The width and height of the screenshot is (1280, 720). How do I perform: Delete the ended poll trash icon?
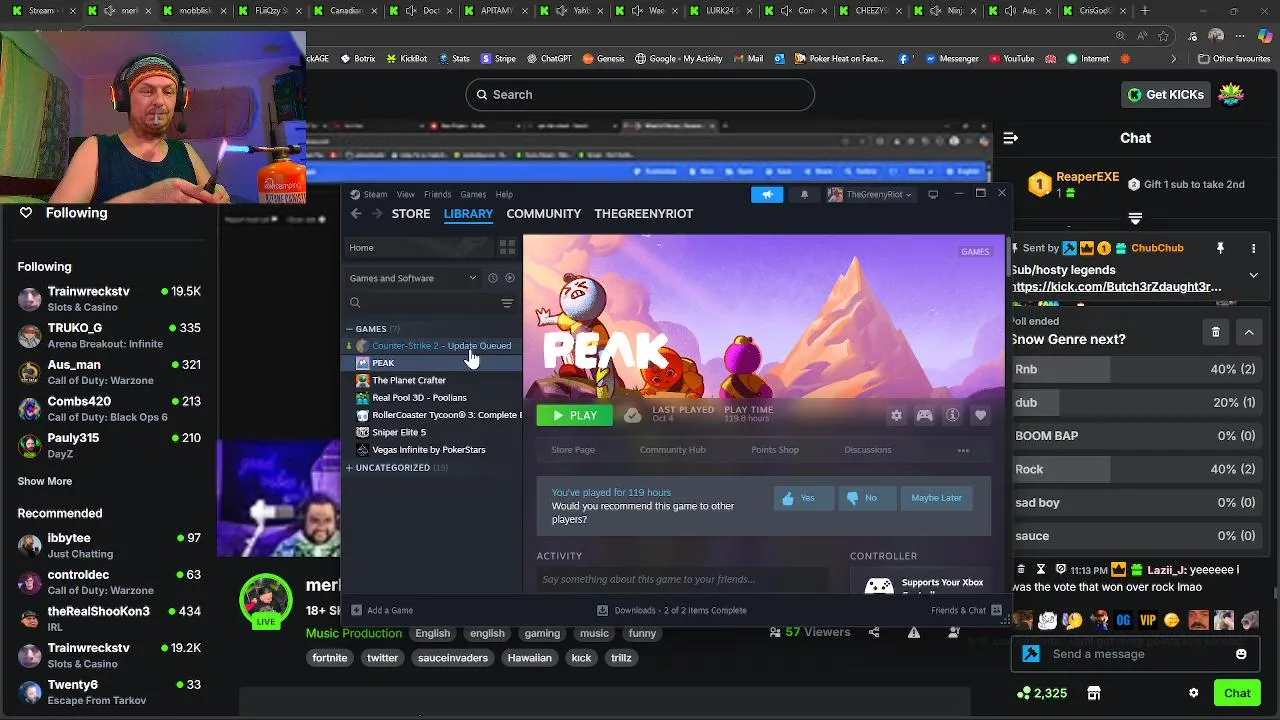pyautogui.click(x=1216, y=332)
